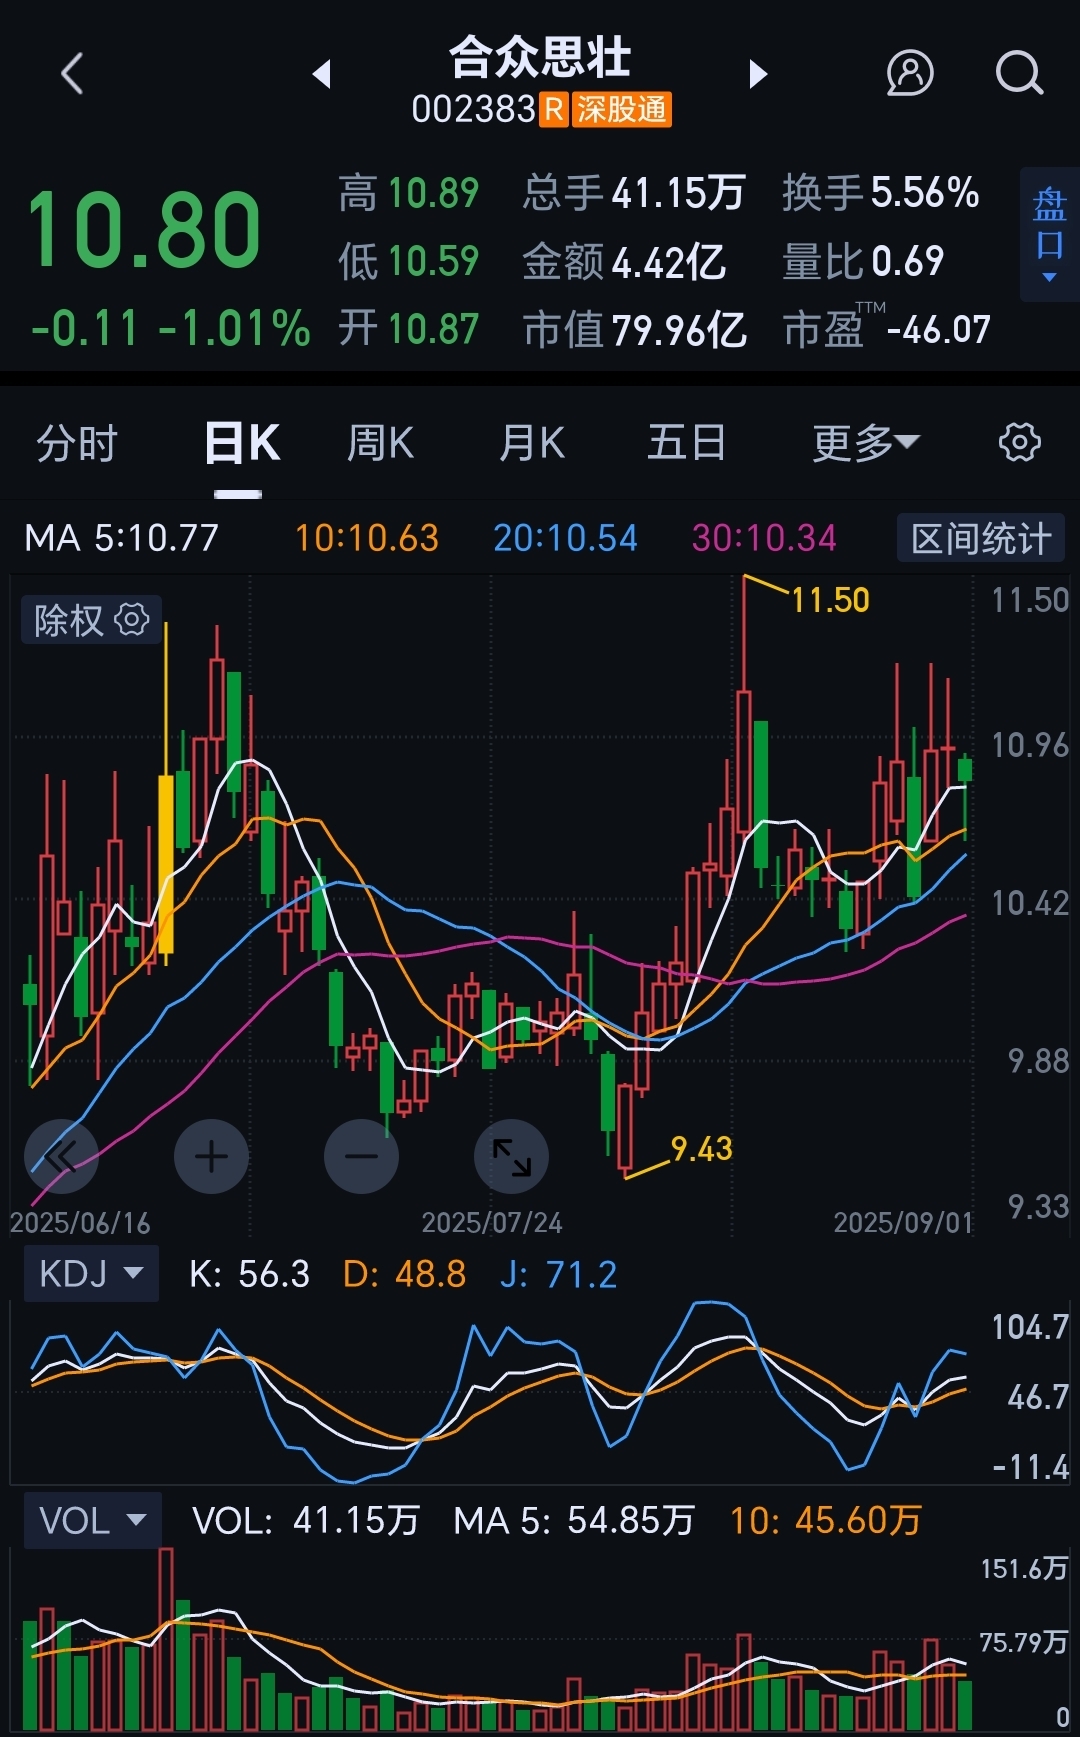The height and width of the screenshot is (1737, 1080).
Task: Tap MA 10:10.63 value
Action: click(367, 538)
